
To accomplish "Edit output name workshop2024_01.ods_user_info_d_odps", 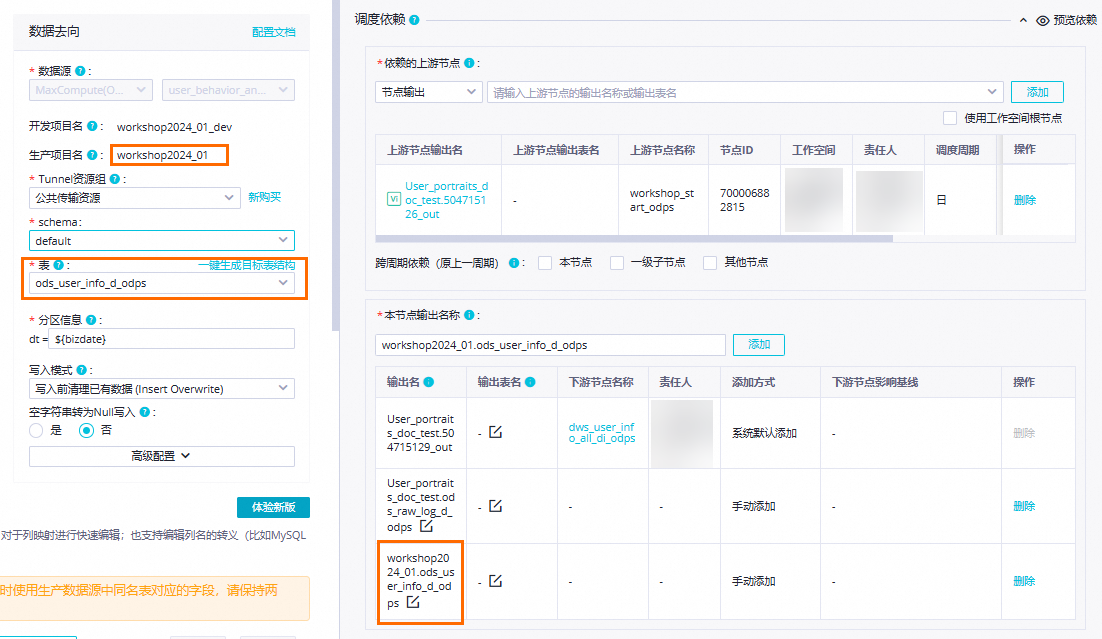I will [413, 602].
